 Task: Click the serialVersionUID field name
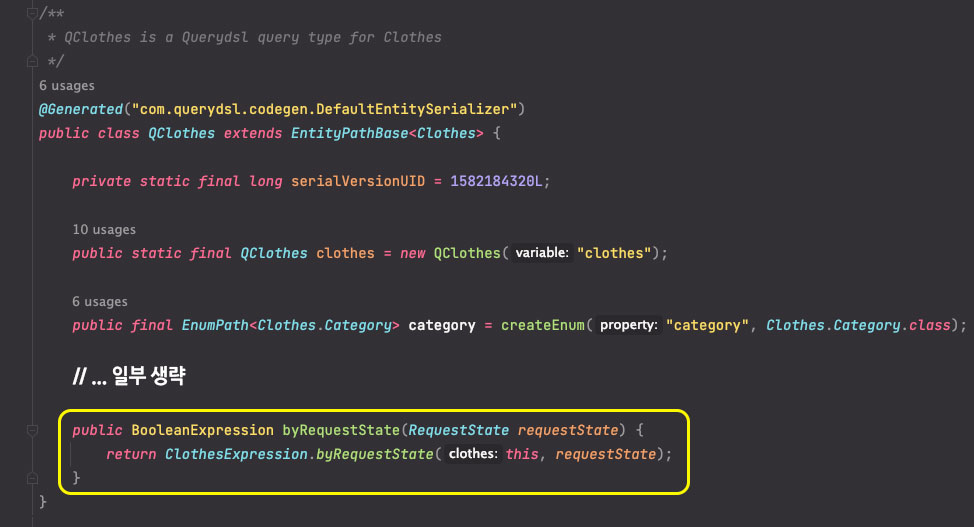coord(358,181)
